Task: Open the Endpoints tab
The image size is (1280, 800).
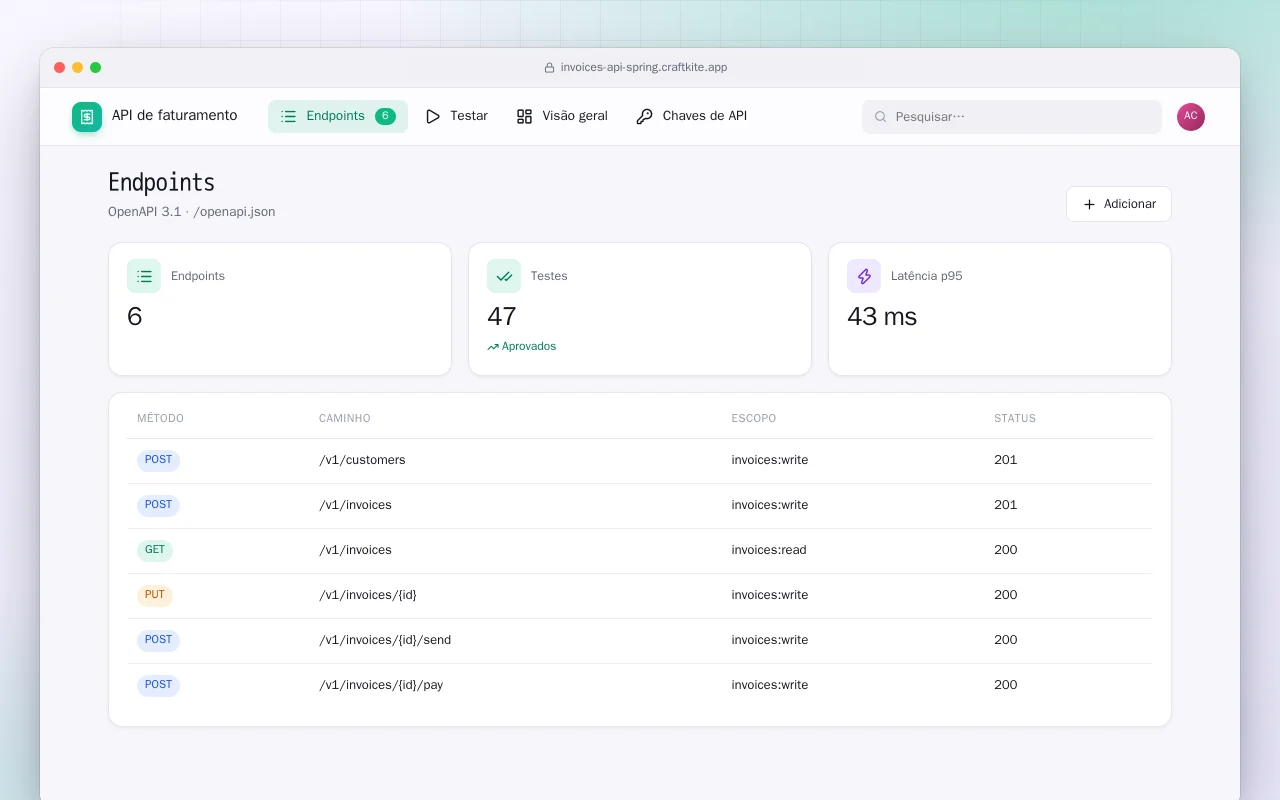Action: tap(338, 116)
